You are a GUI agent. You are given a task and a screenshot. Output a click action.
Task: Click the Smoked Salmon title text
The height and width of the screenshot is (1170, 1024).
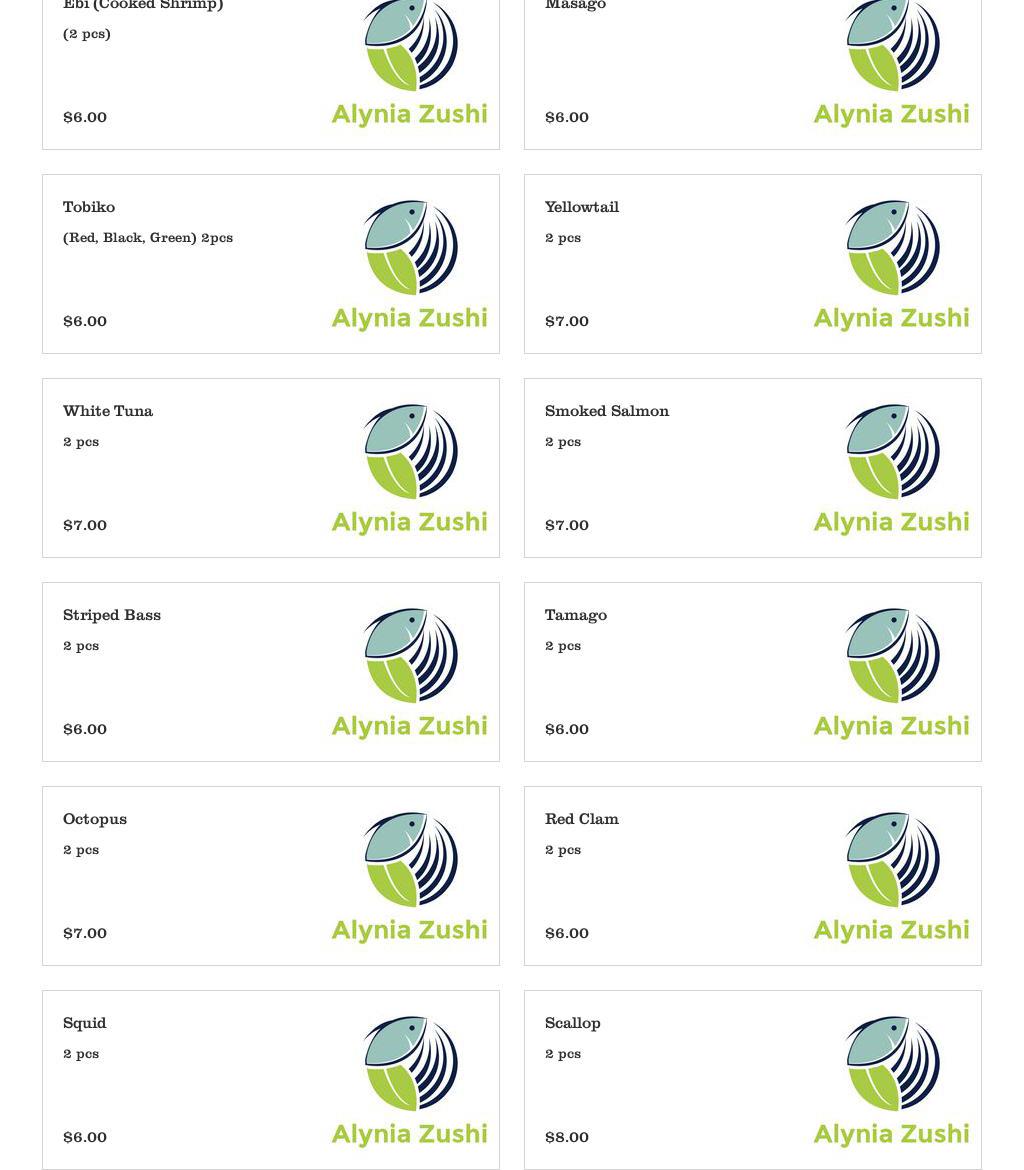(x=607, y=411)
